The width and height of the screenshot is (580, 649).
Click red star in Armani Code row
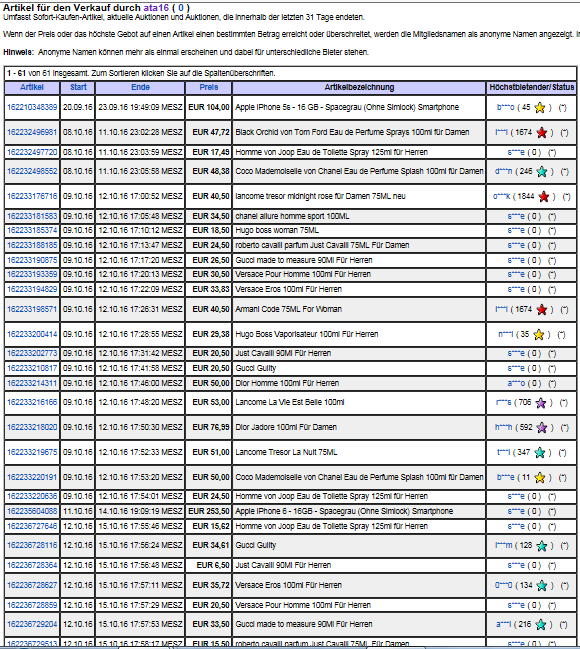pyautogui.click(x=541, y=309)
